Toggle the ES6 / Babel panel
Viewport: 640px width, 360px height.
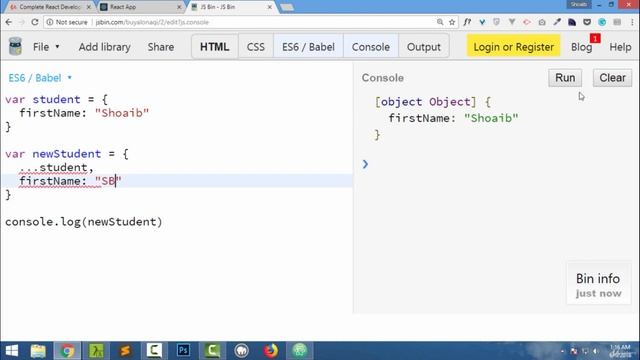coord(308,47)
